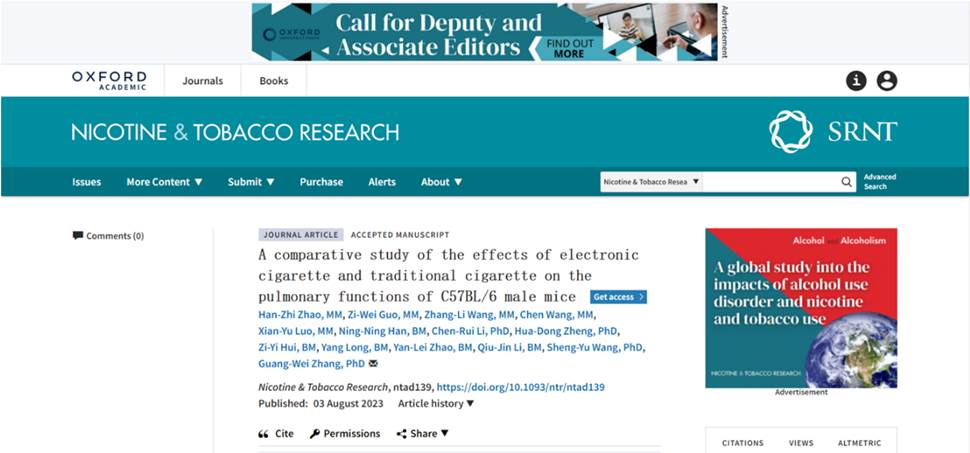Image resolution: width=970 pixels, height=453 pixels.
Task: Select the Issues menu item
Action: click(86, 182)
